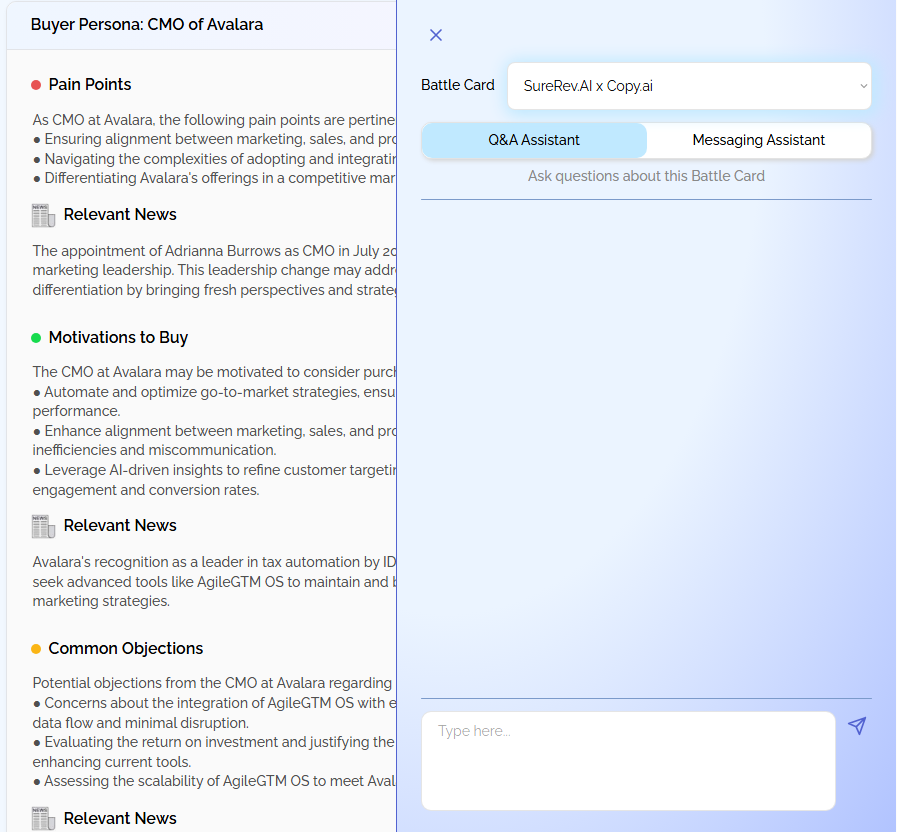Click 'Ask questions about this Battle Card' text
The height and width of the screenshot is (832, 897).
click(x=646, y=176)
